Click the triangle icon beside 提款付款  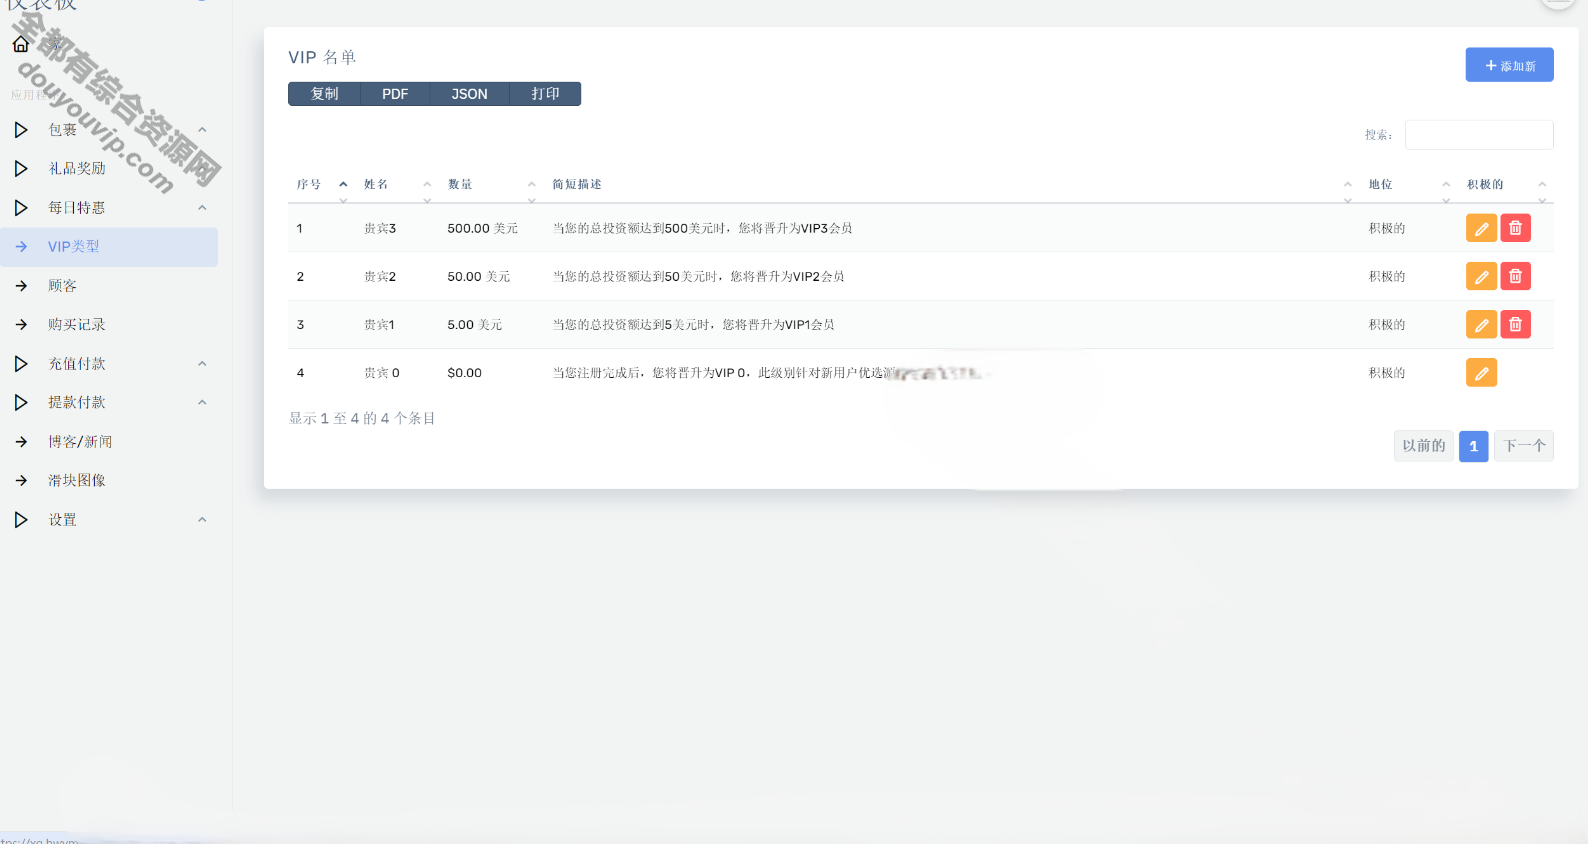point(21,403)
